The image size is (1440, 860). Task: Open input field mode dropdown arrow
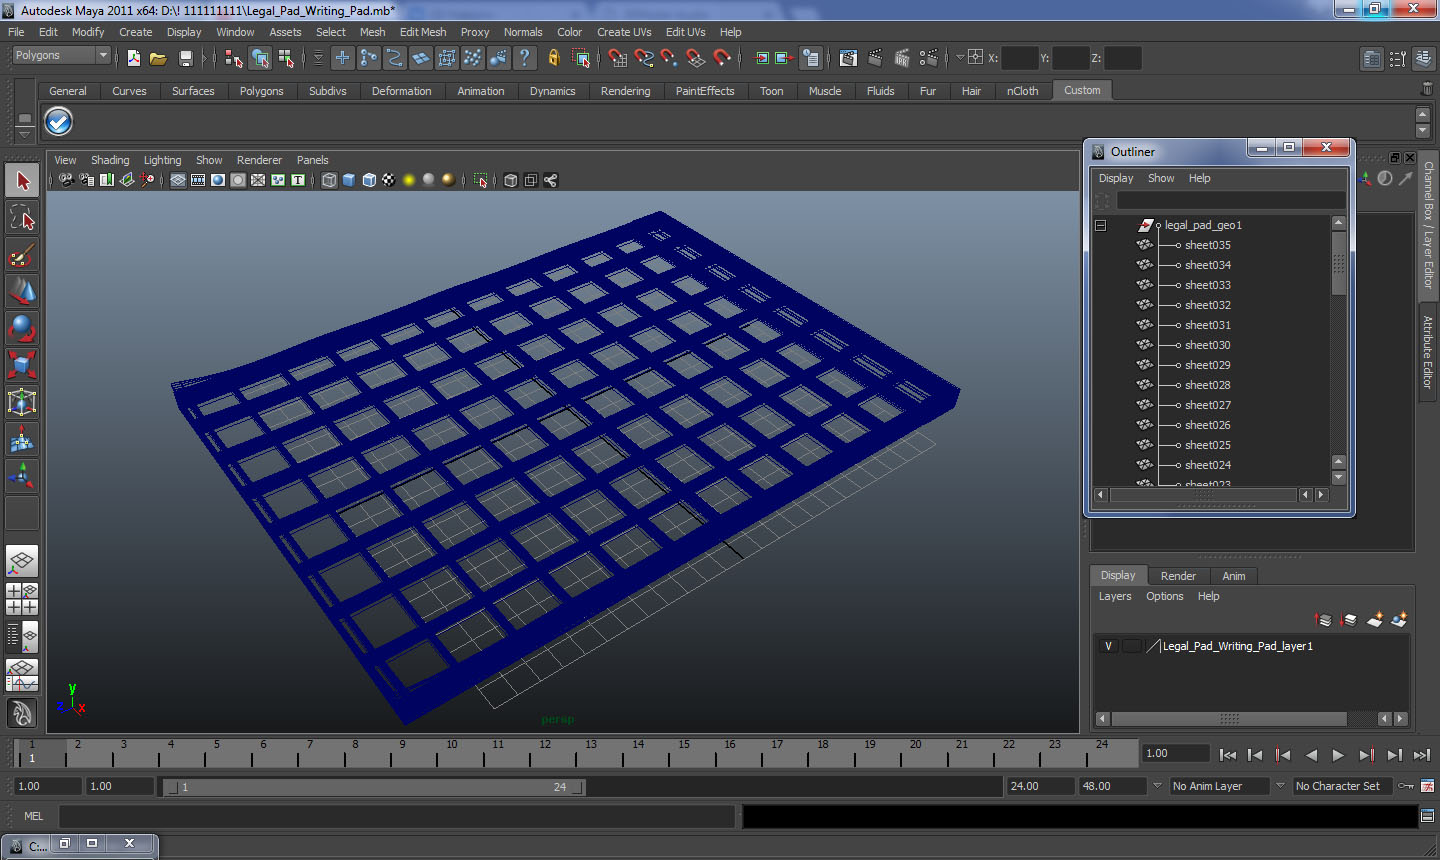point(960,58)
